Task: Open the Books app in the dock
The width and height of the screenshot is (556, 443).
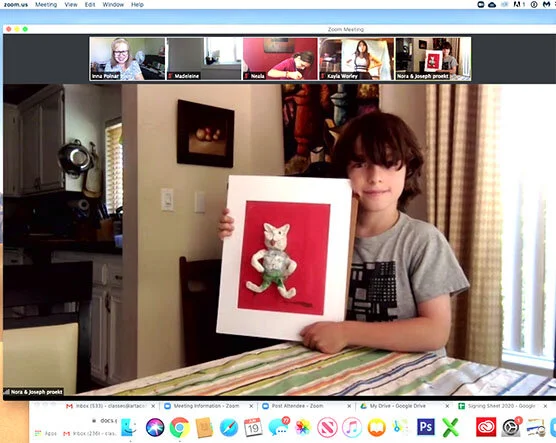Action: [x=376, y=427]
